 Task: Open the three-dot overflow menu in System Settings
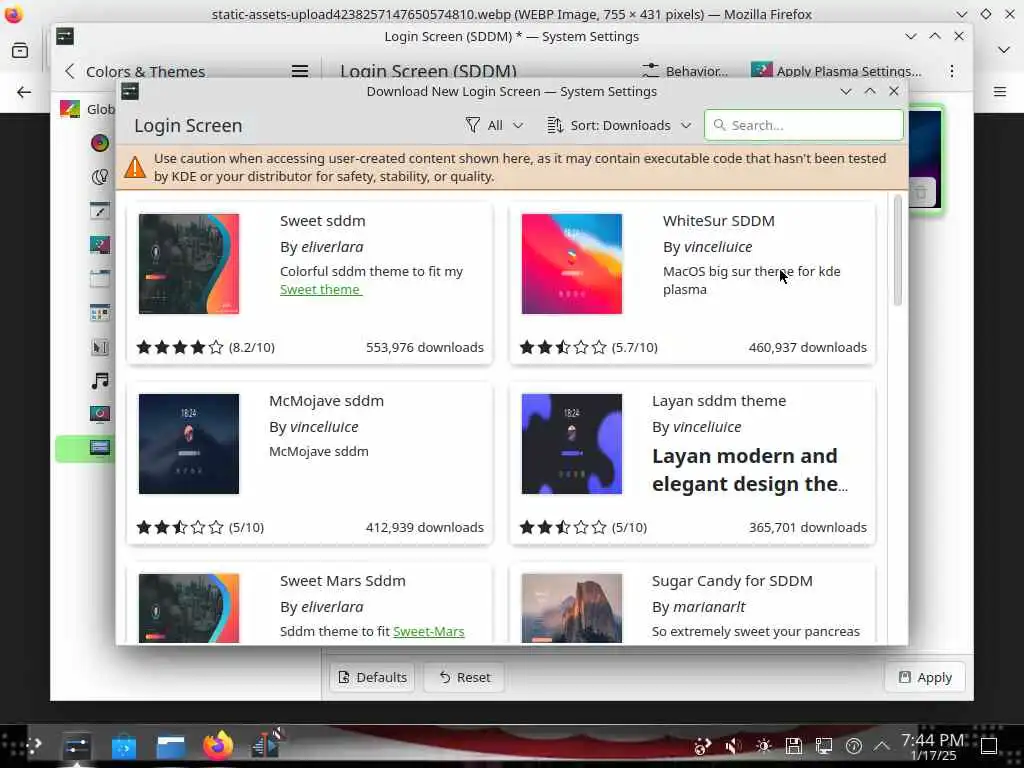pyautogui.click(x=952, y=71)
